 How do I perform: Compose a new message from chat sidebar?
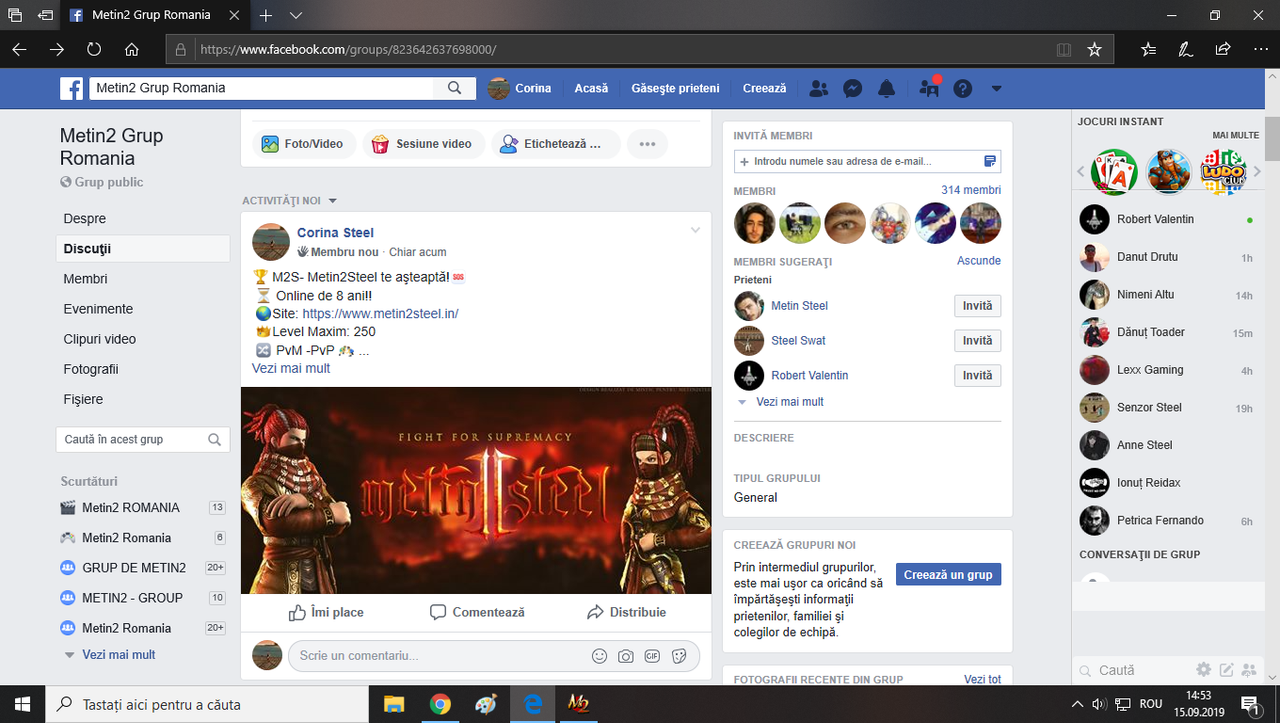point(1226,670)
